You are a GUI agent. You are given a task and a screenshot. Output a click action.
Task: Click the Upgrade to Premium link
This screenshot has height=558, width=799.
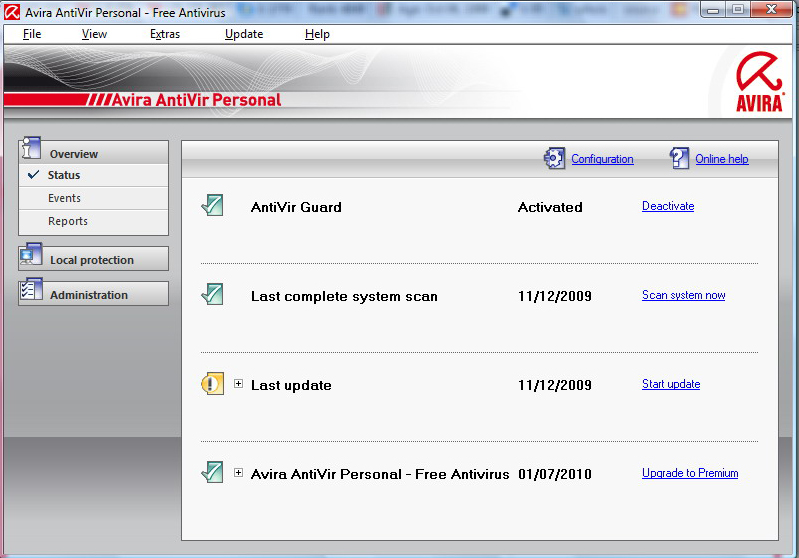coord(690,473)
